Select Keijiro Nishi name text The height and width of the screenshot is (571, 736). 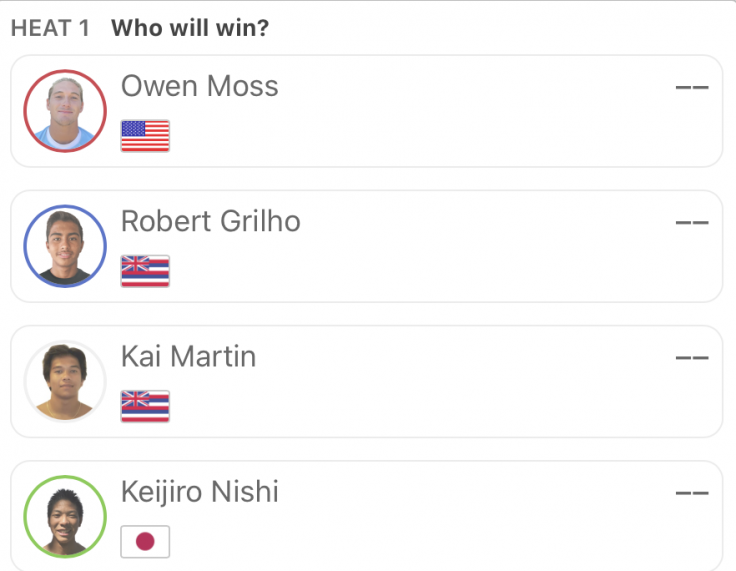point(200,493)
